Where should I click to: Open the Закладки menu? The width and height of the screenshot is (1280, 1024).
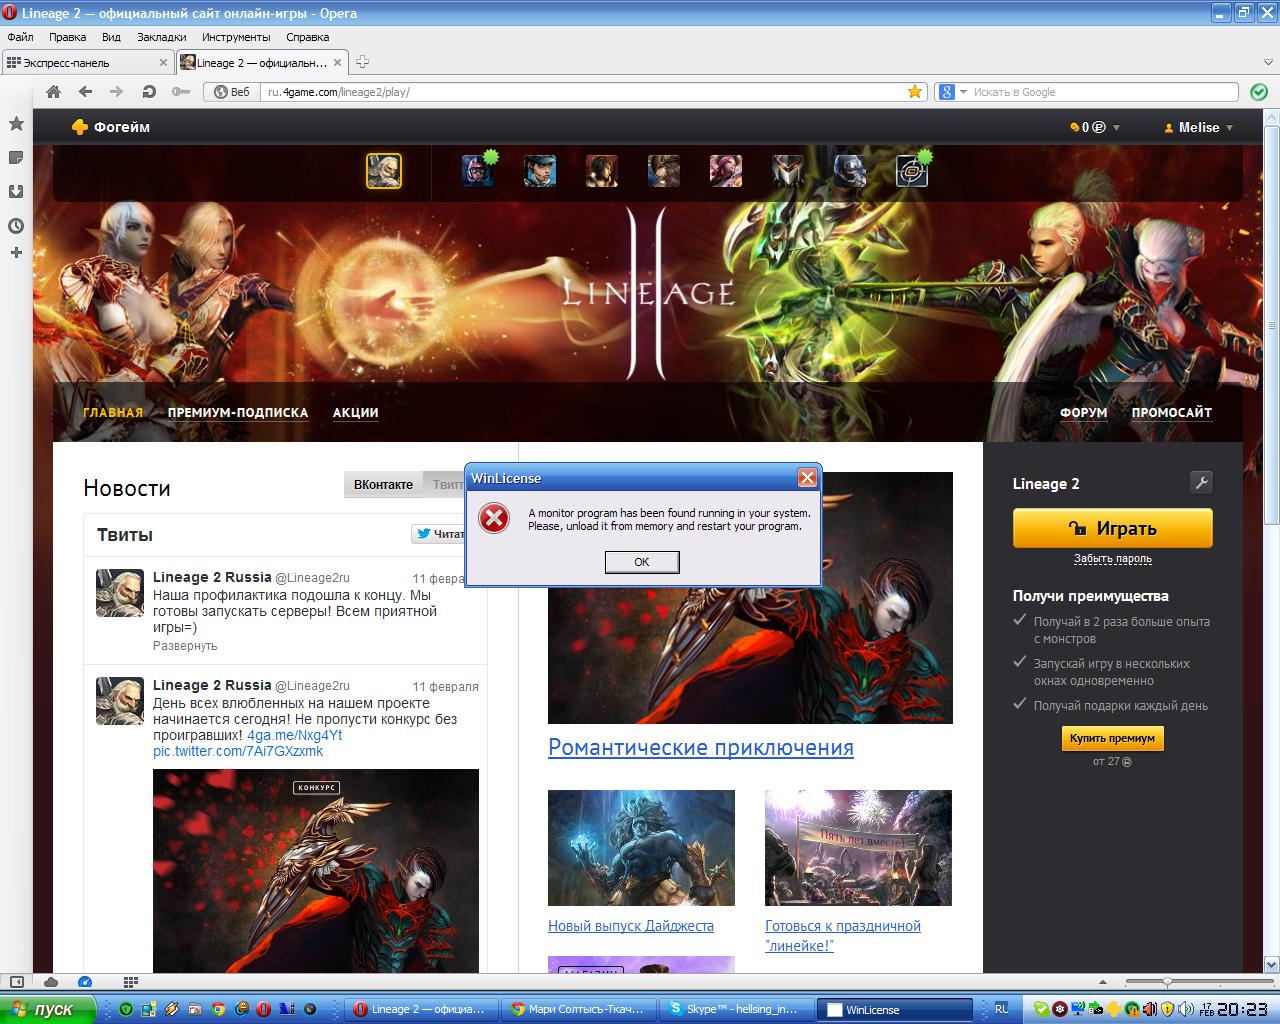point(161,37)
